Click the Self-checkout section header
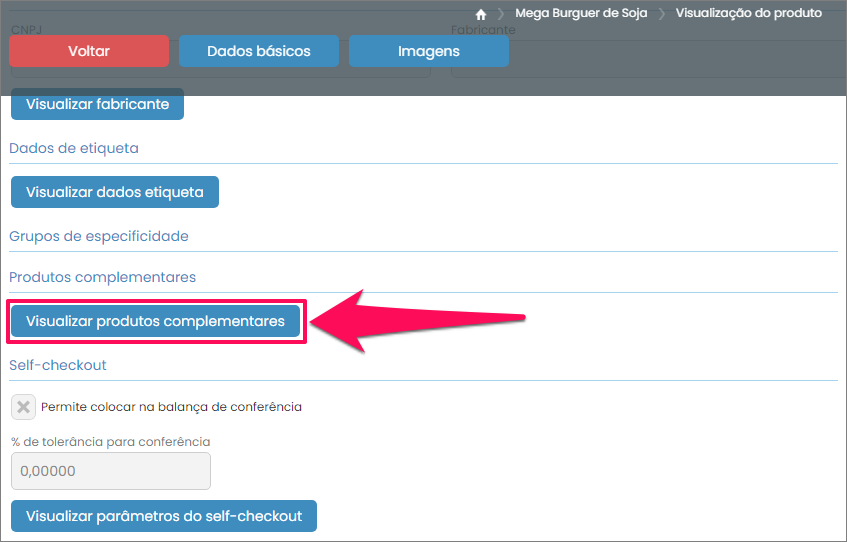Image resolution: width=847 pixels, height=542 pixels. coord(58,365)
